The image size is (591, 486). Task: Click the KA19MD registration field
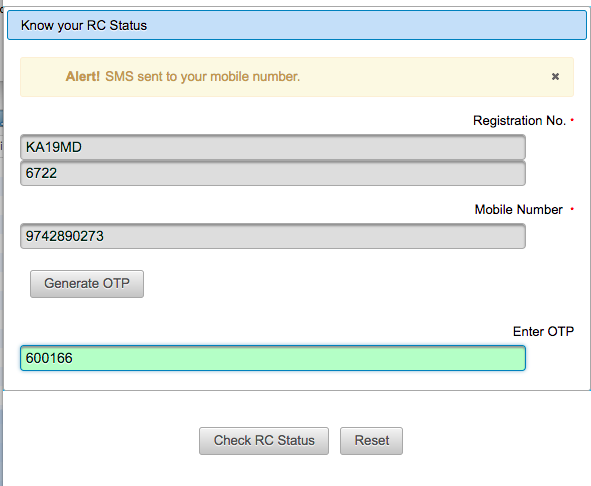(273, 147)
